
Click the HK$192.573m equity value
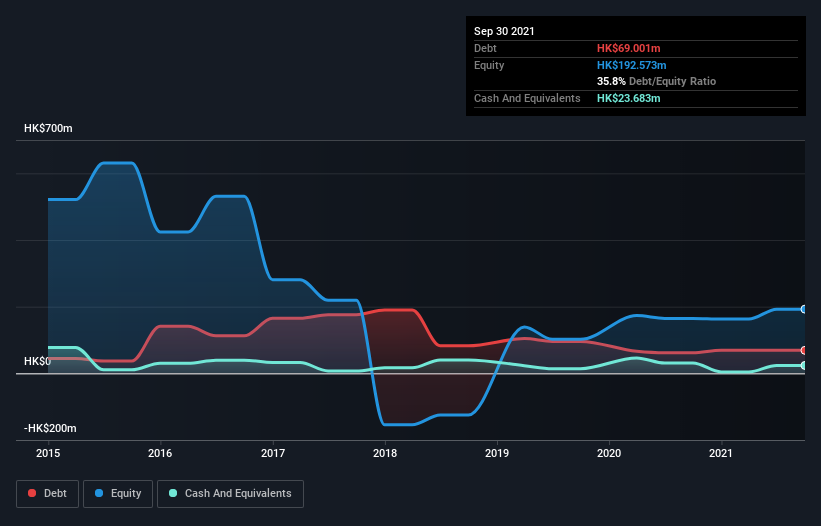(x=632, y=65)
